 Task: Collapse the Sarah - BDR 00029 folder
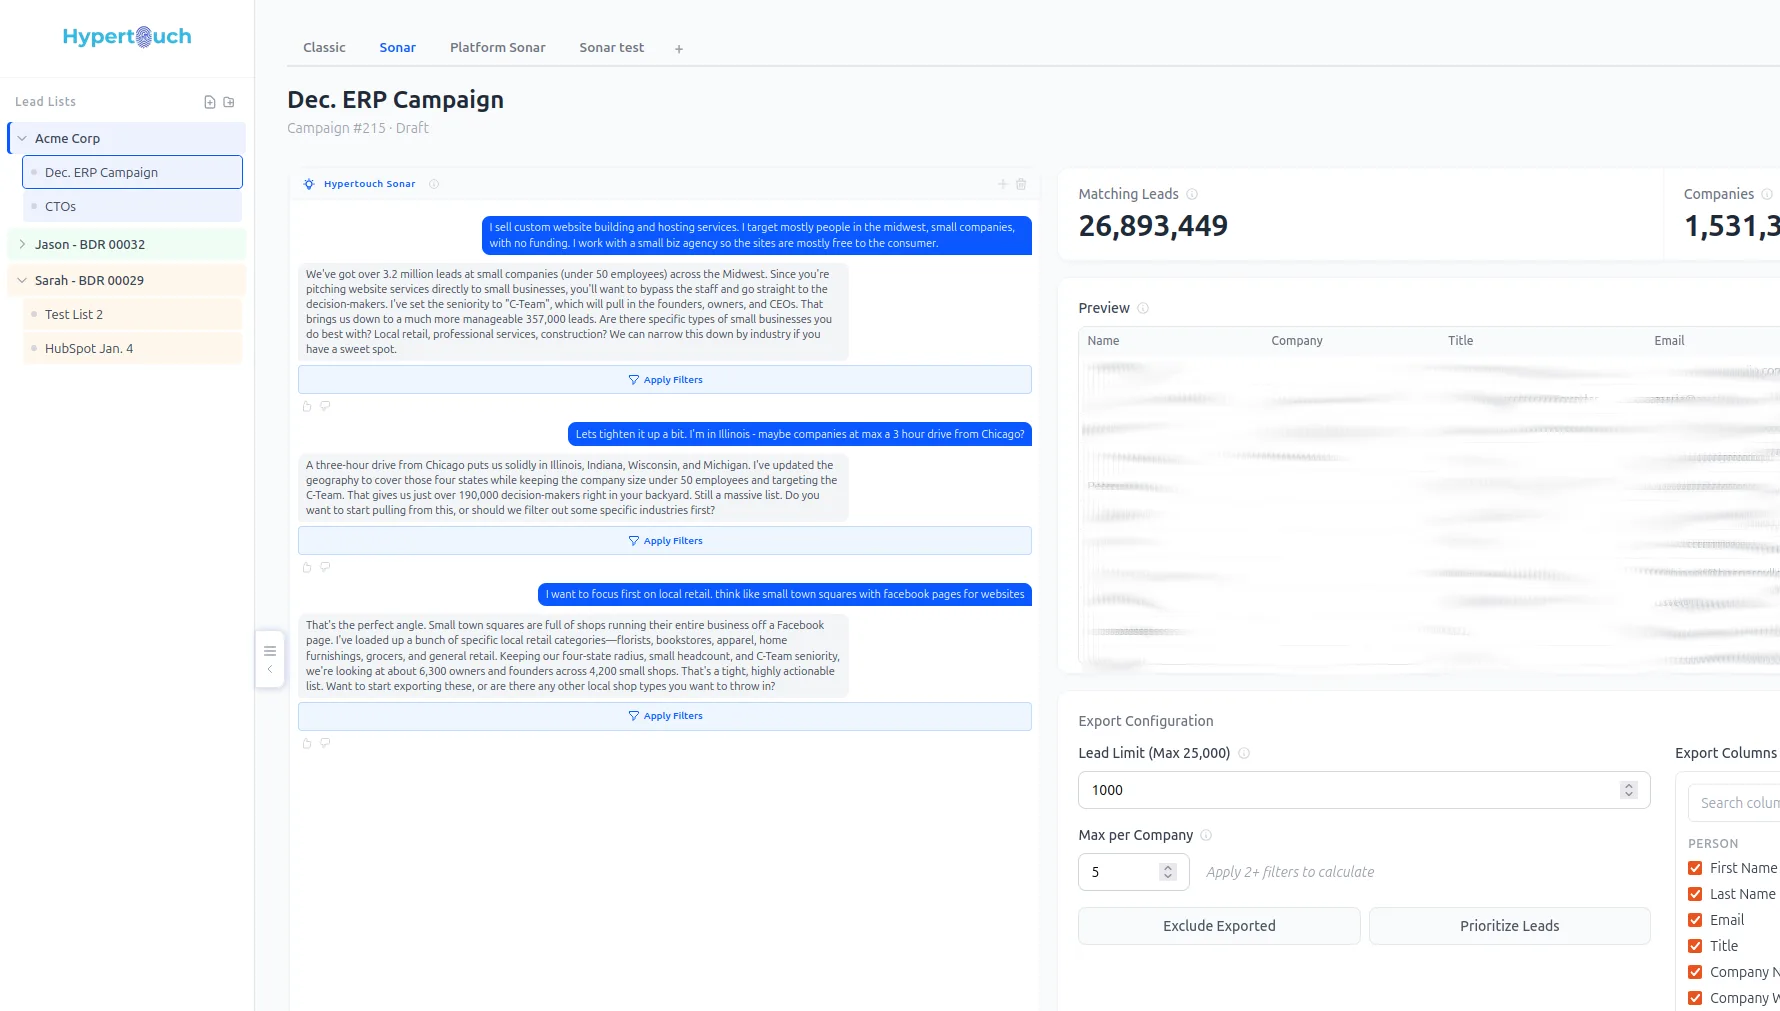(22, 281)
